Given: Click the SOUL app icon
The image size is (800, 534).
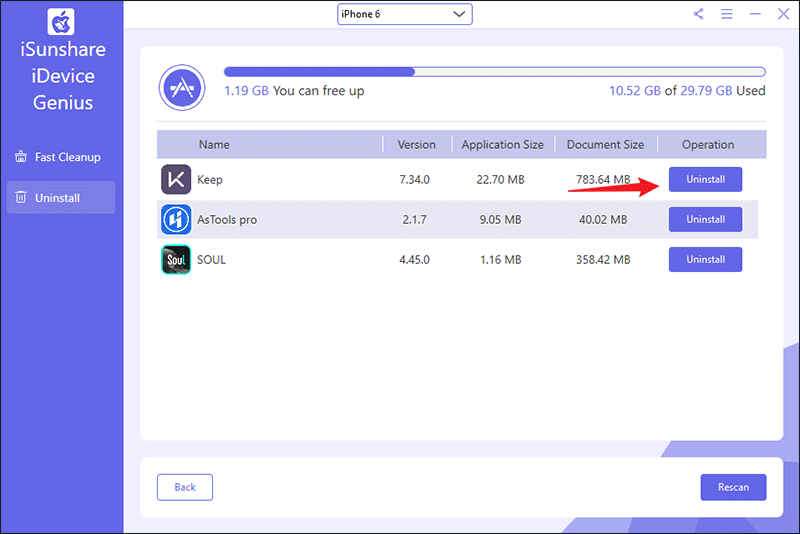Looking at the screenshot, I should click(x=176, y=260).
